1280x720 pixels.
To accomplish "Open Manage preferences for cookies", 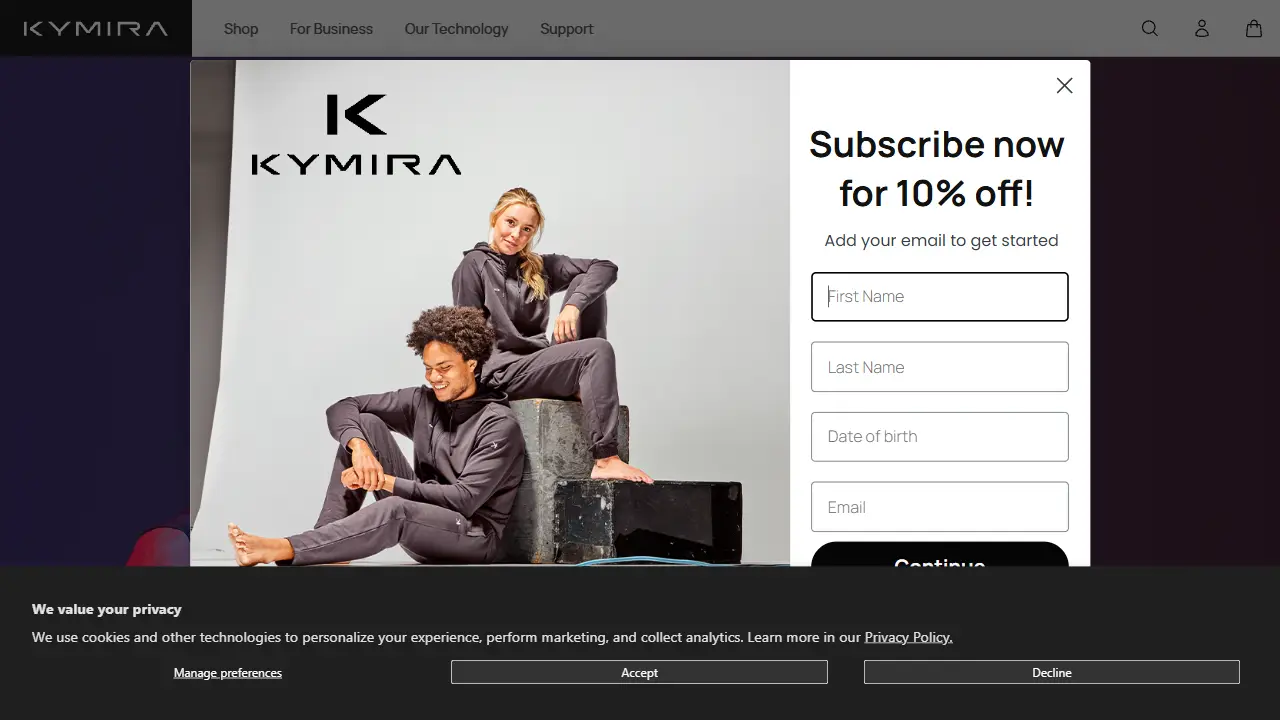I will pos(227,672).
